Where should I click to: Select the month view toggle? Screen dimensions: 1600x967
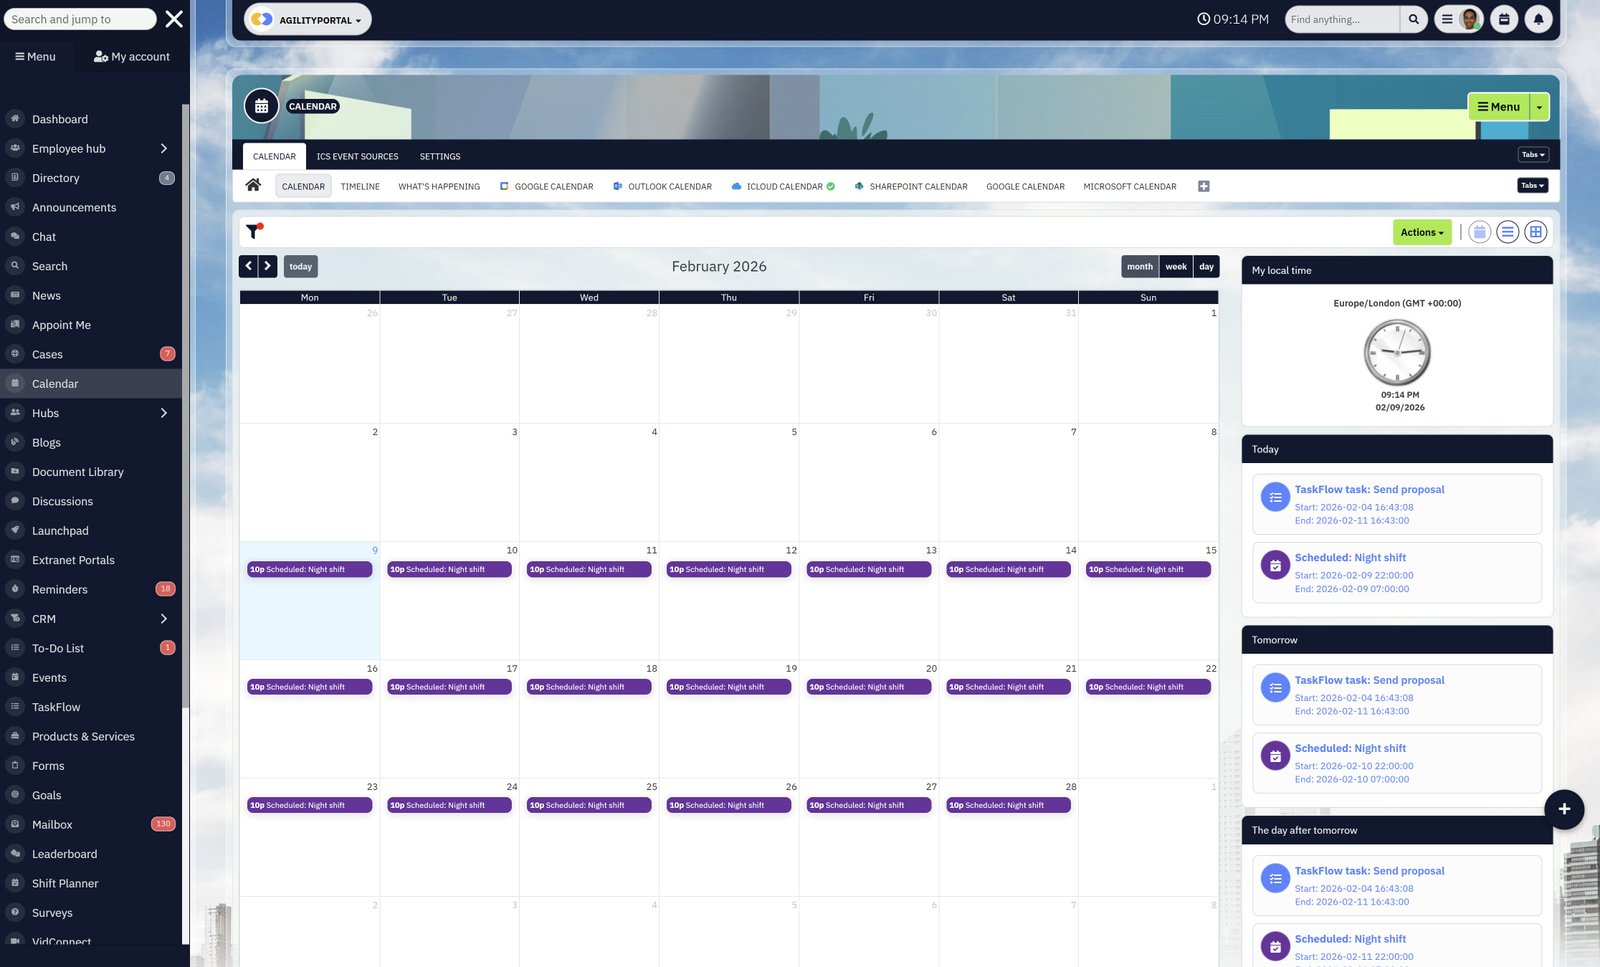click(1139, 266)
